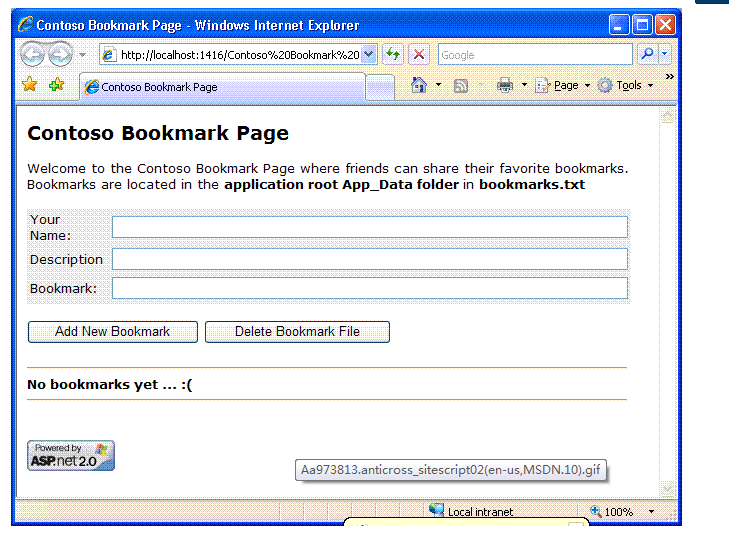Screen dimensions: 729x534
Task: Click the Delete Bookmark File button
Action: [297, 332]
